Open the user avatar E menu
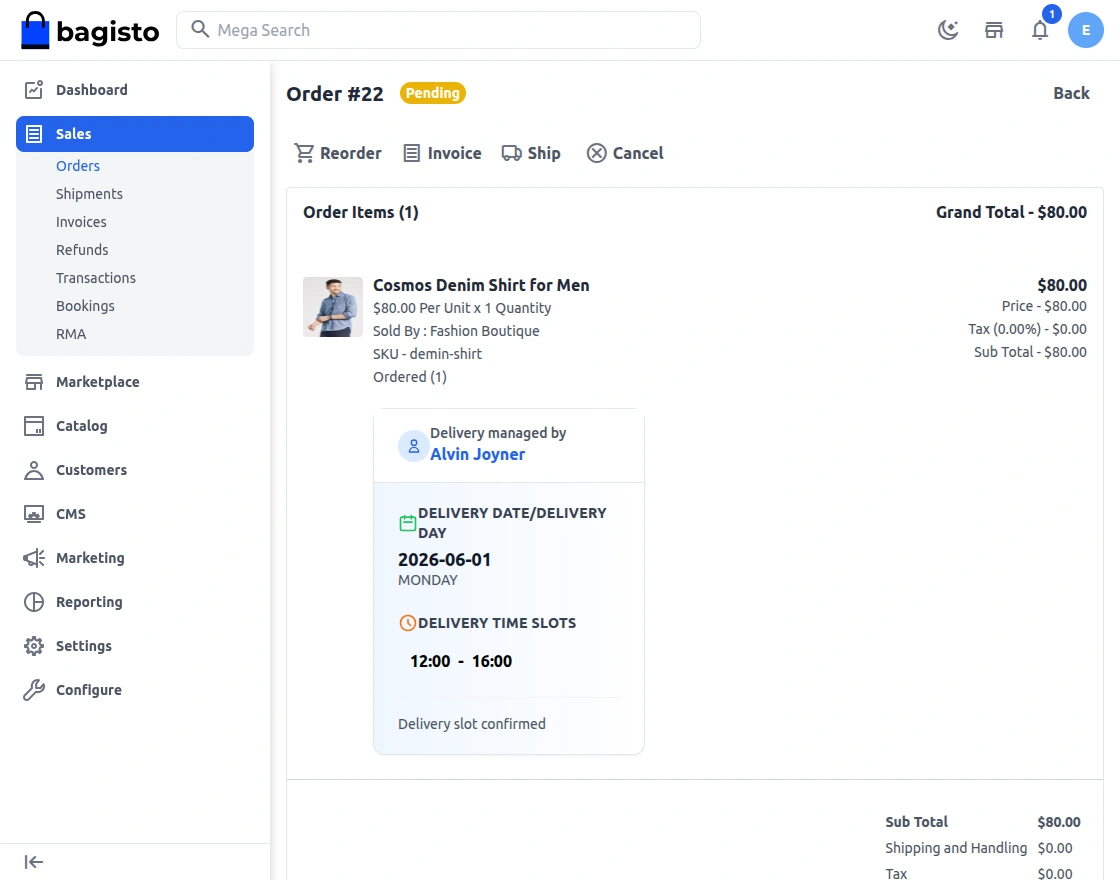Screen dimensions: 1120x880 [1086, 30]
